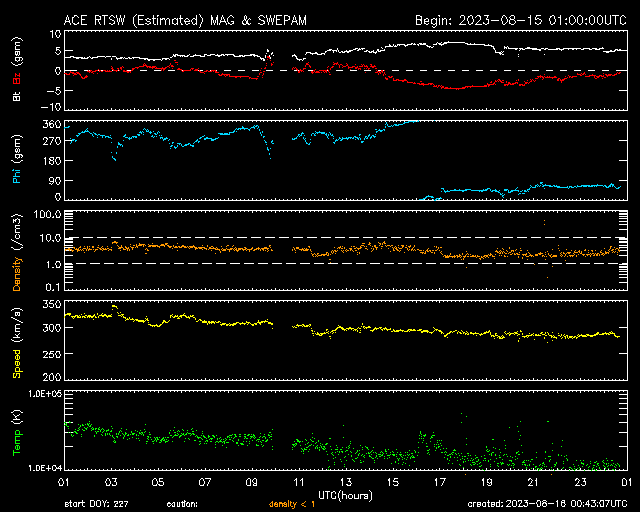640x512 pixels.
Task: Click the '11' hour label on time axis
Action: 299,483
